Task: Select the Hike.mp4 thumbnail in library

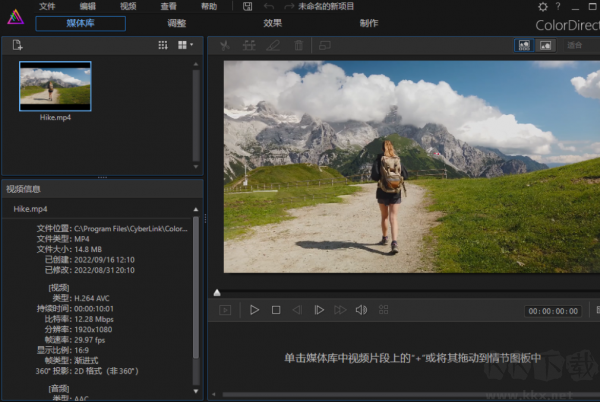Action: [x=55, y=86]
